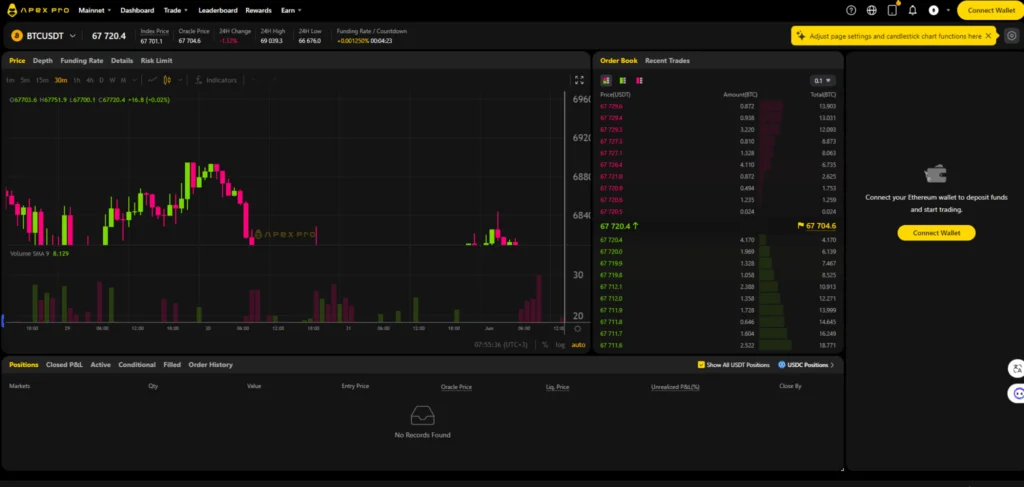The image size is (1024, 487).
Task: Toggle percent scale on chart
Action: coord(545,345)
